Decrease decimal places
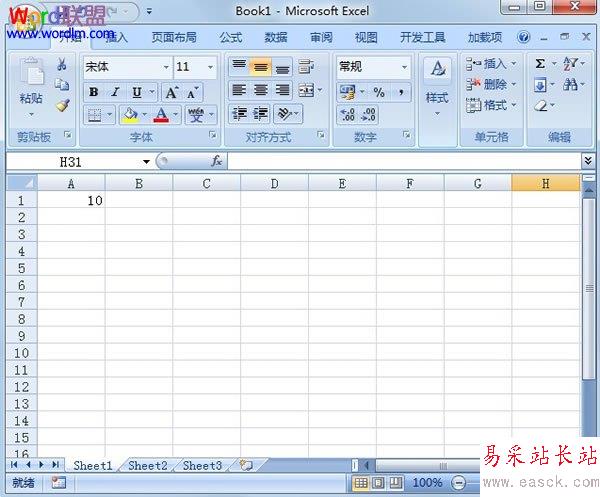The width and height of the screenshot is (600, 497). point(368,114)
